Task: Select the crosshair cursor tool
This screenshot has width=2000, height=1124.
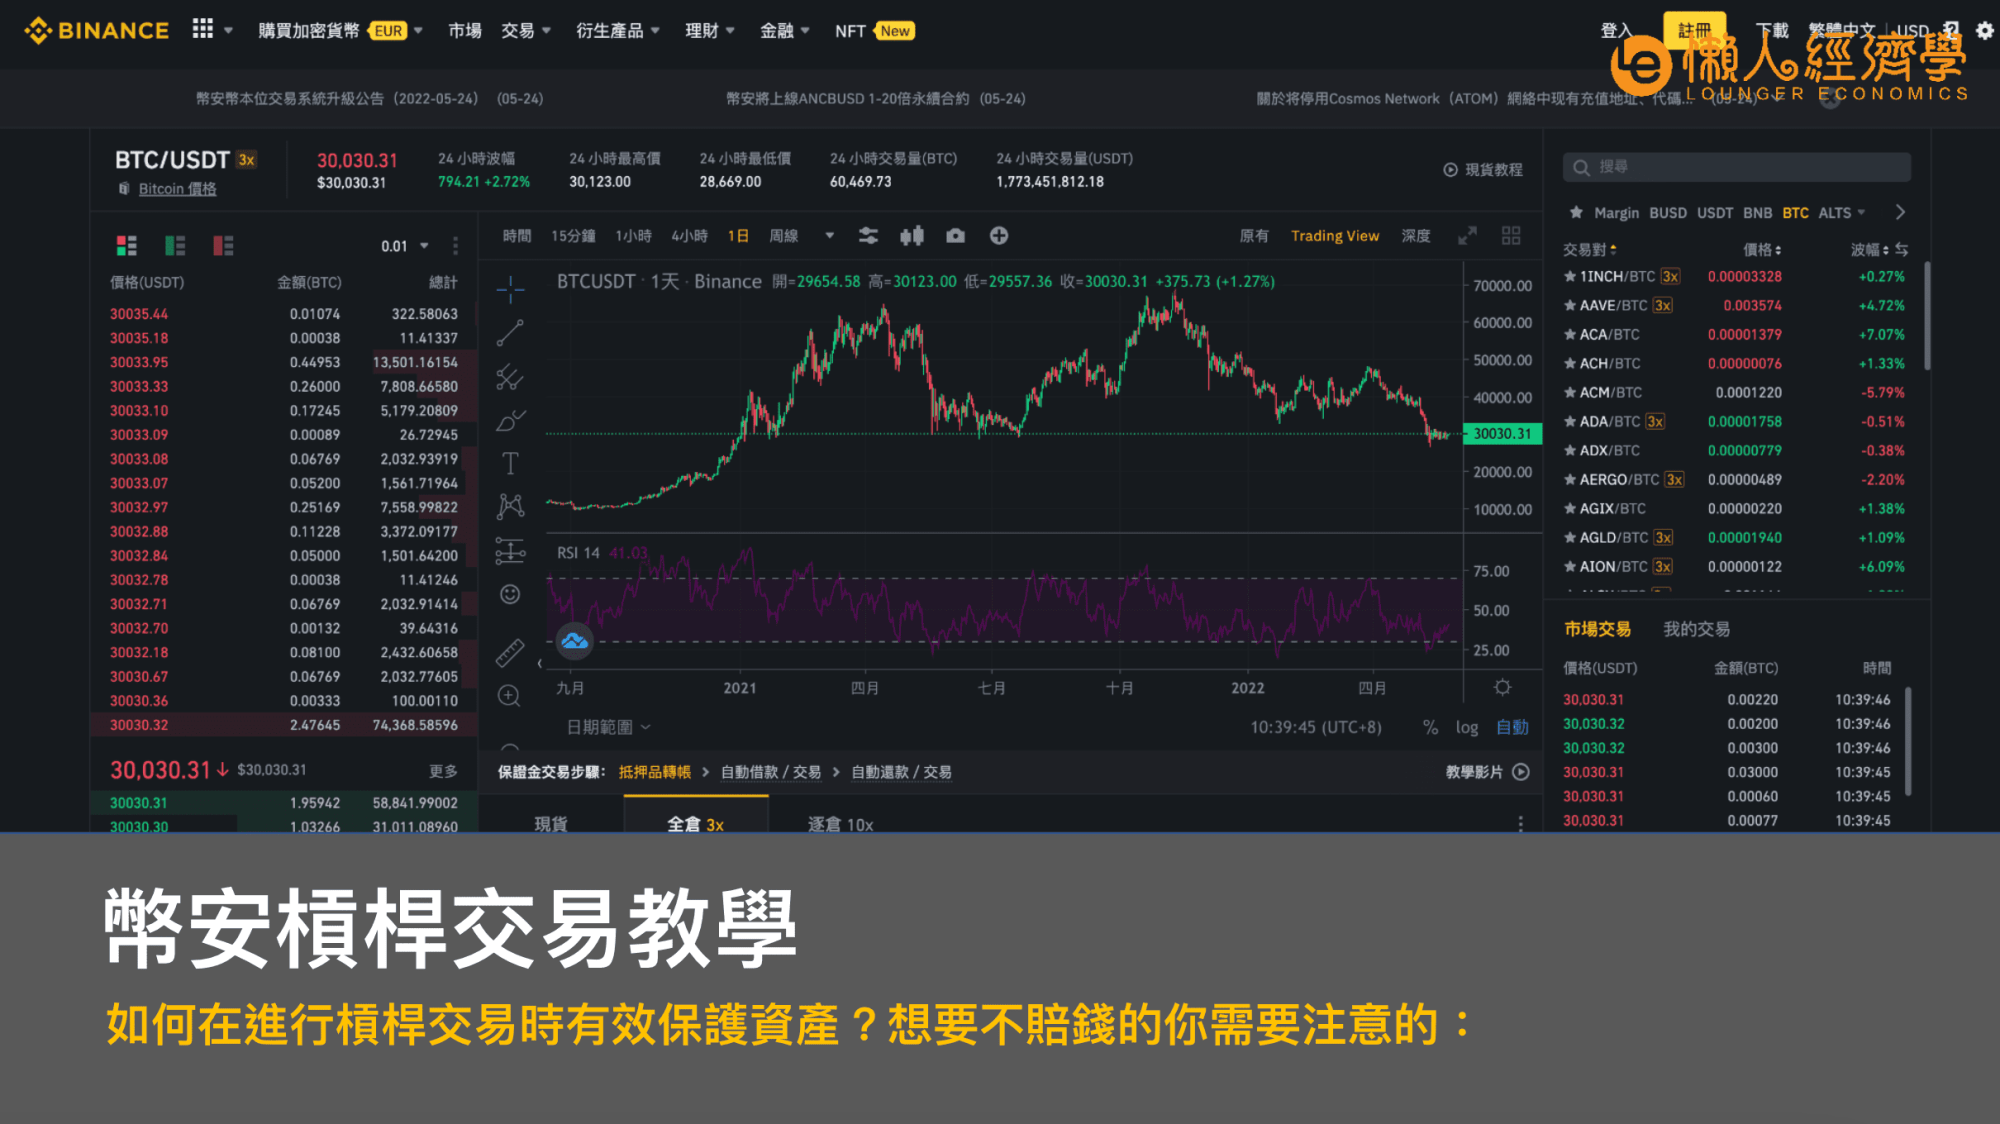Action: click(x=510, y=290)
